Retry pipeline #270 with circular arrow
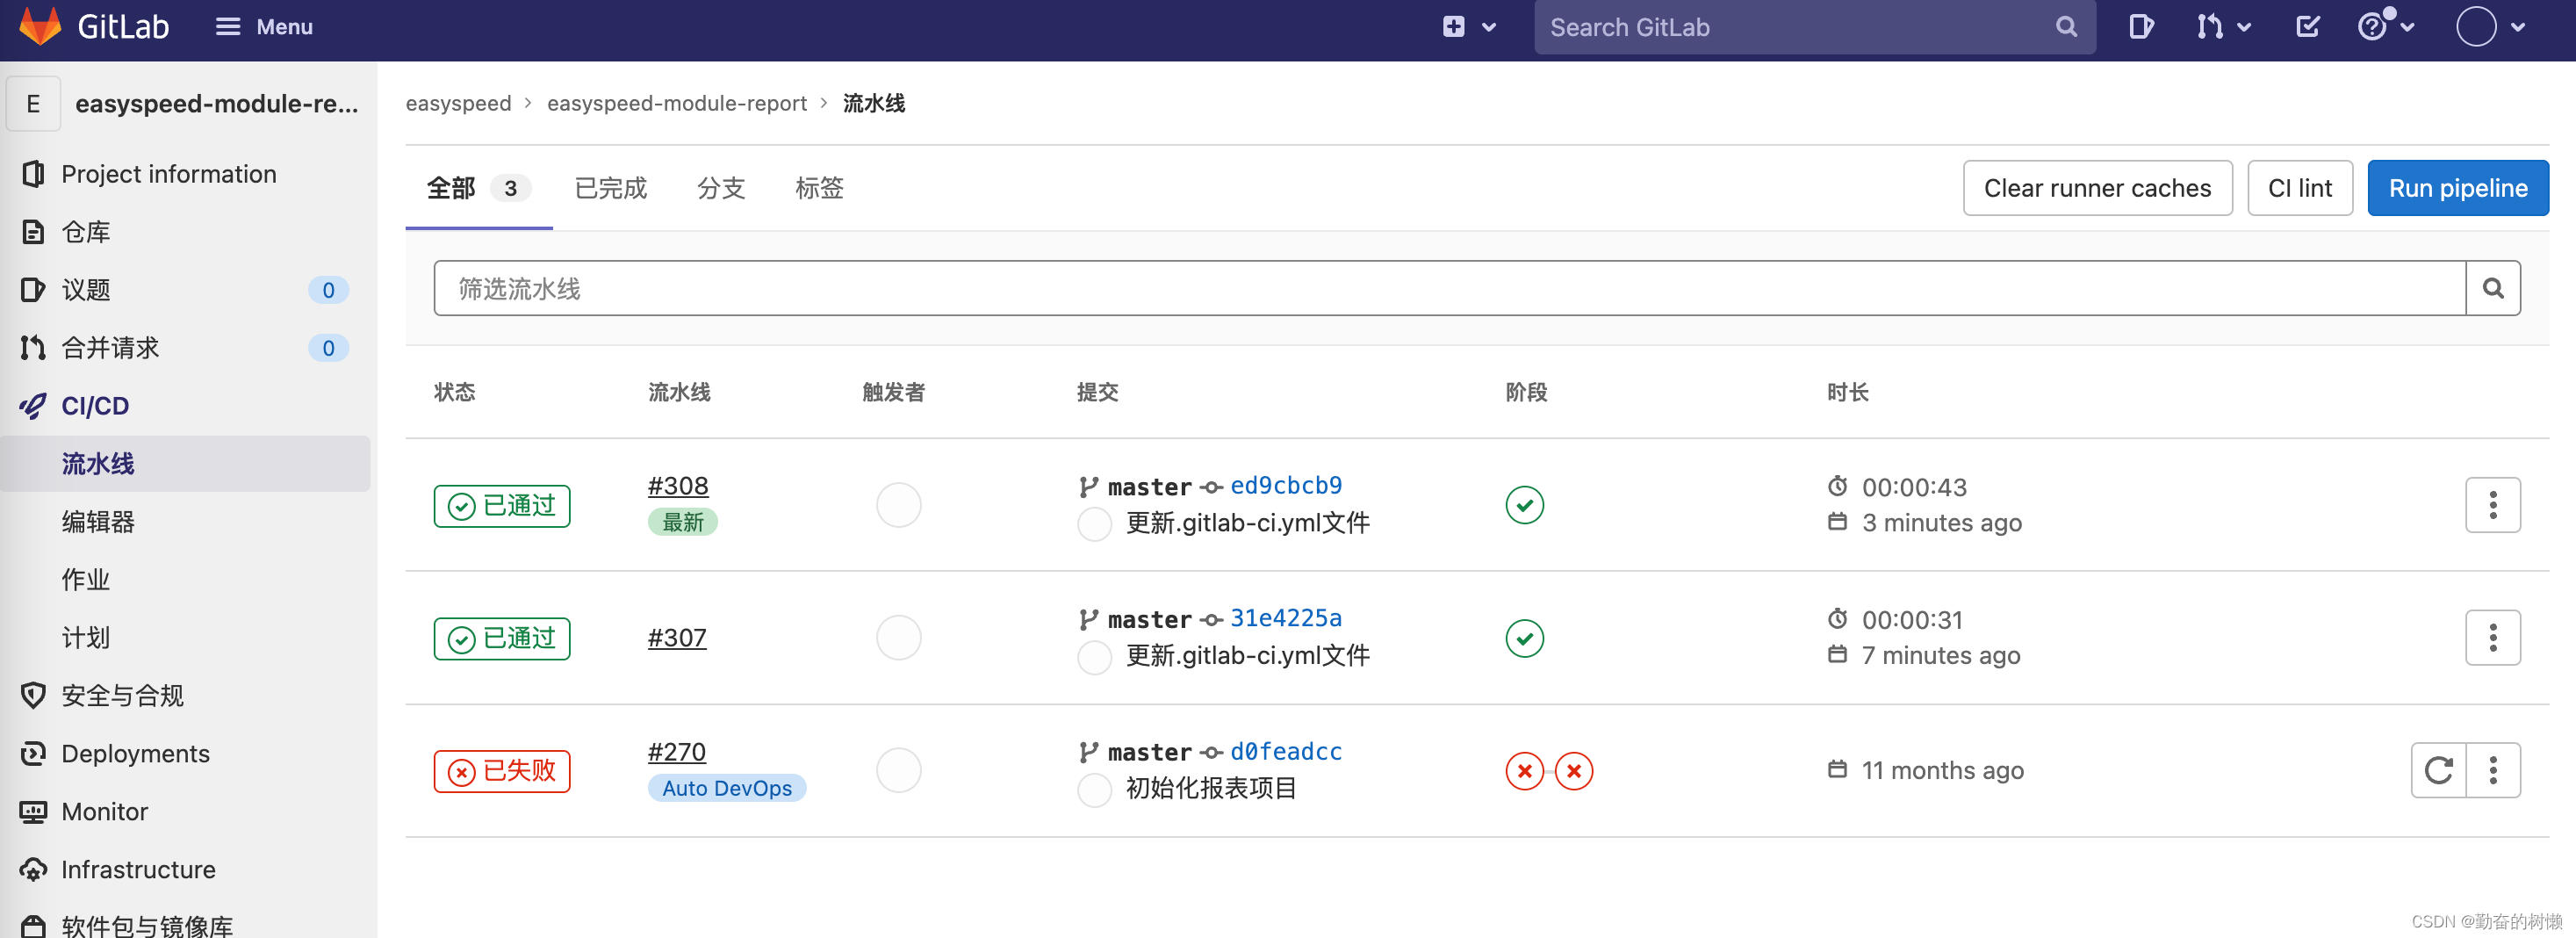This screenshot has width=2576, height=938. [2438, 771]
